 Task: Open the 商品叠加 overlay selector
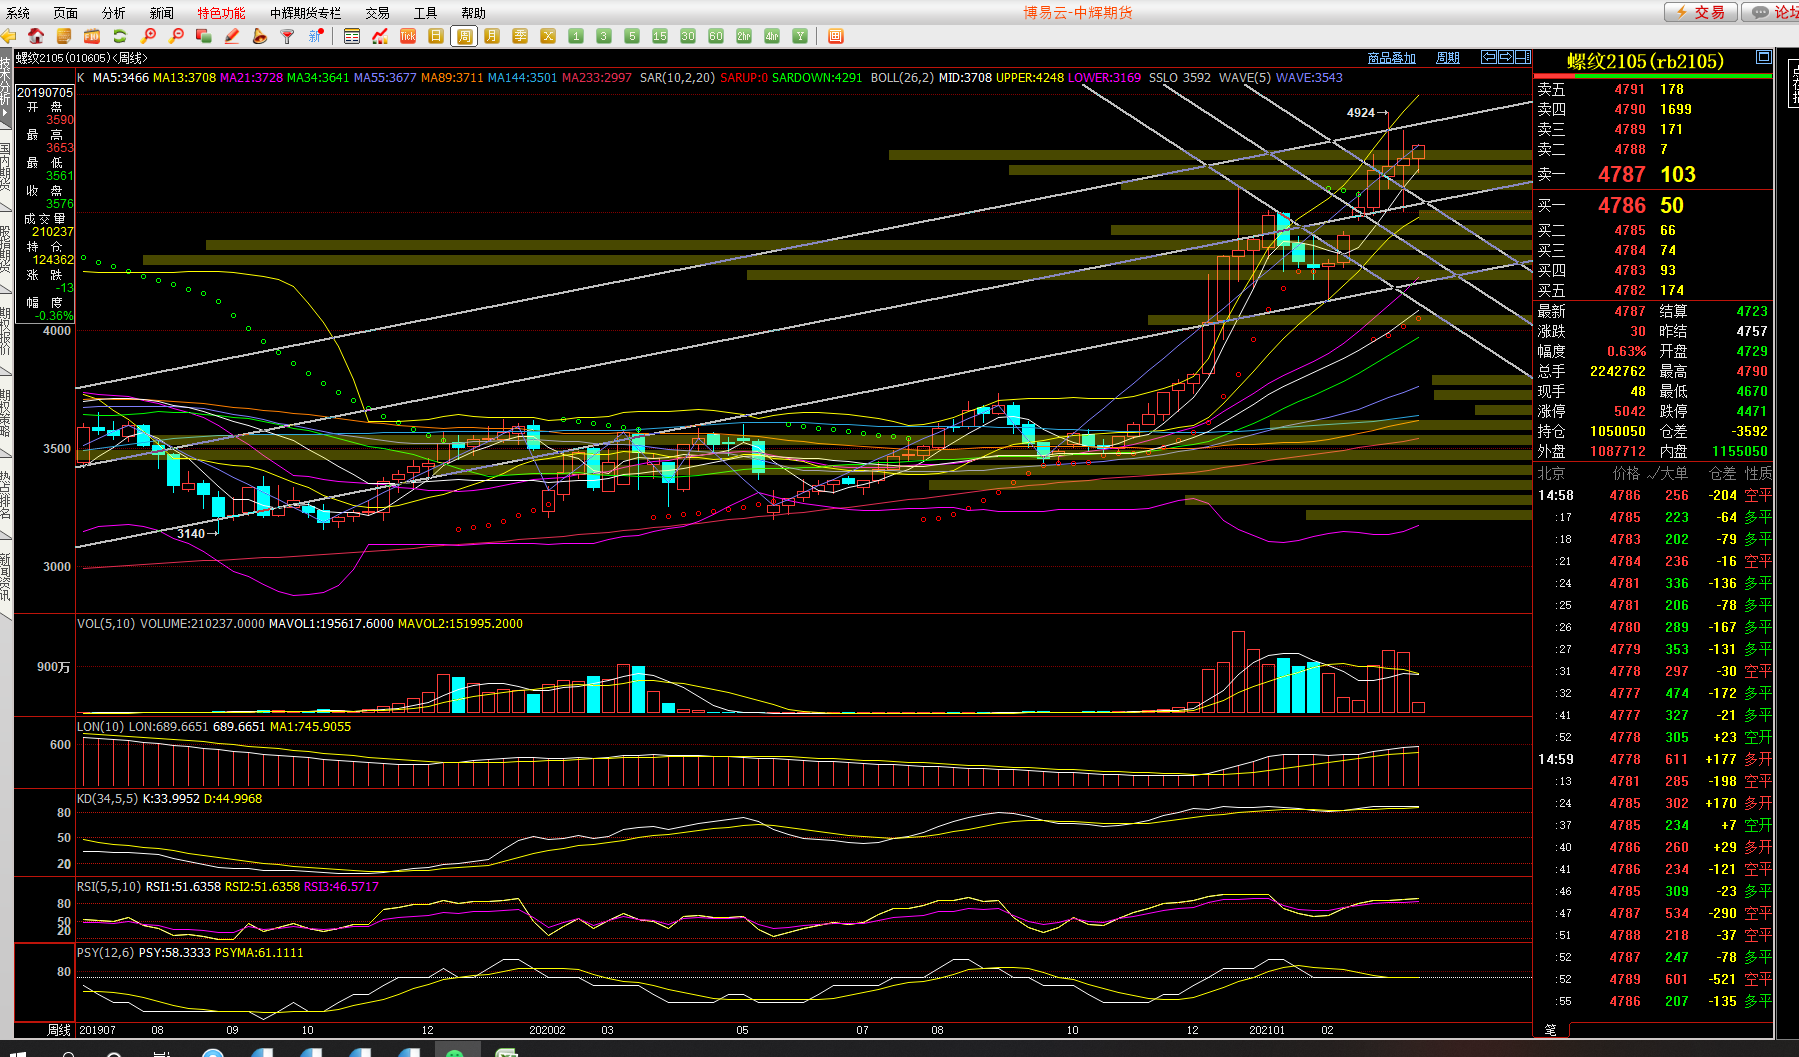[x=1391, y=58]
